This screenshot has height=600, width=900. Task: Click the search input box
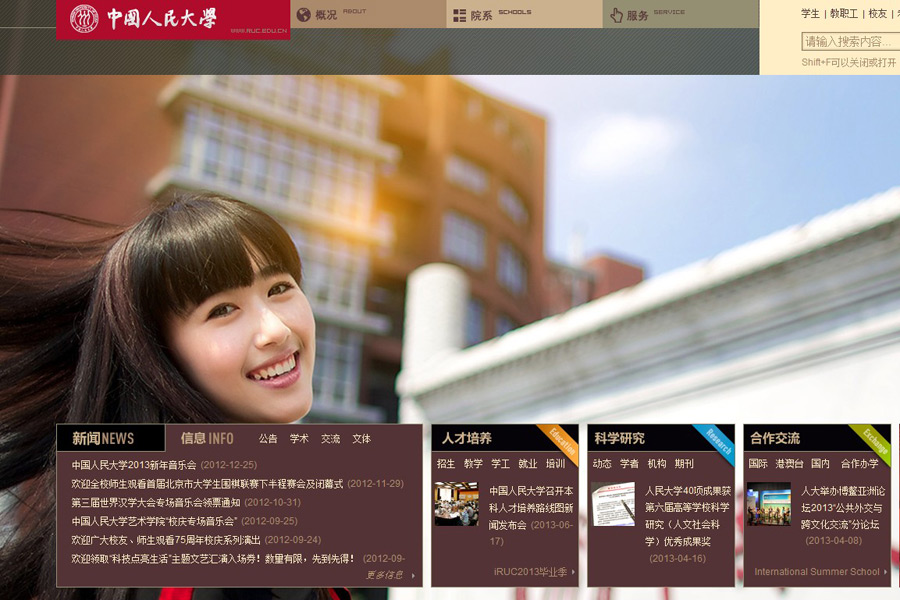point(850,41)
